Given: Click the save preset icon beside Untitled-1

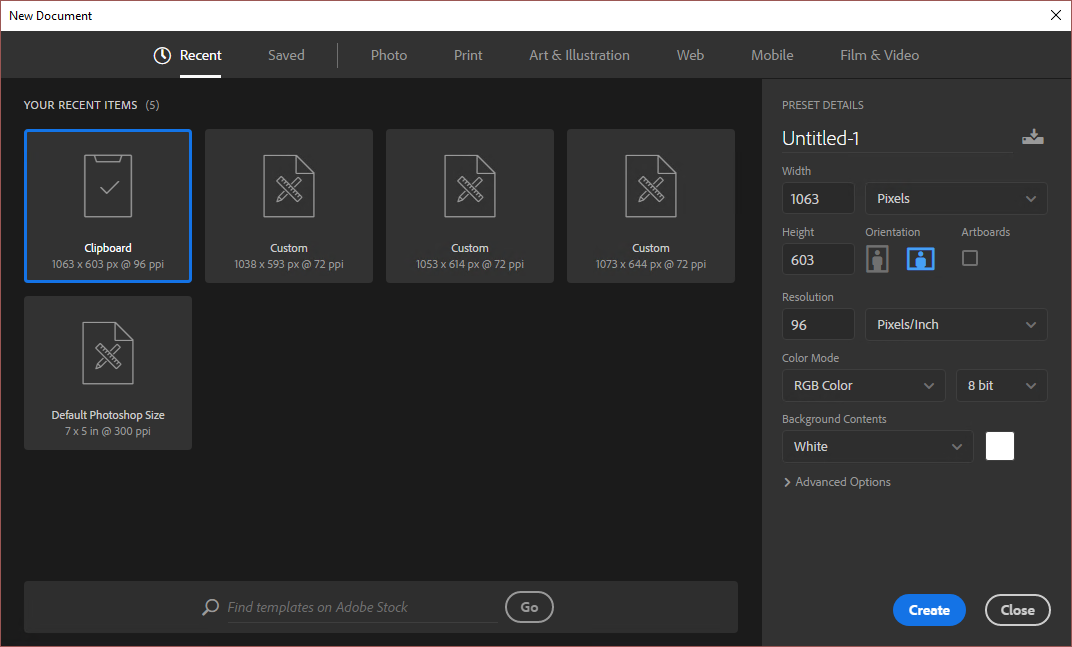Looking at the screenshot, I should click(x=1032, y=137).
